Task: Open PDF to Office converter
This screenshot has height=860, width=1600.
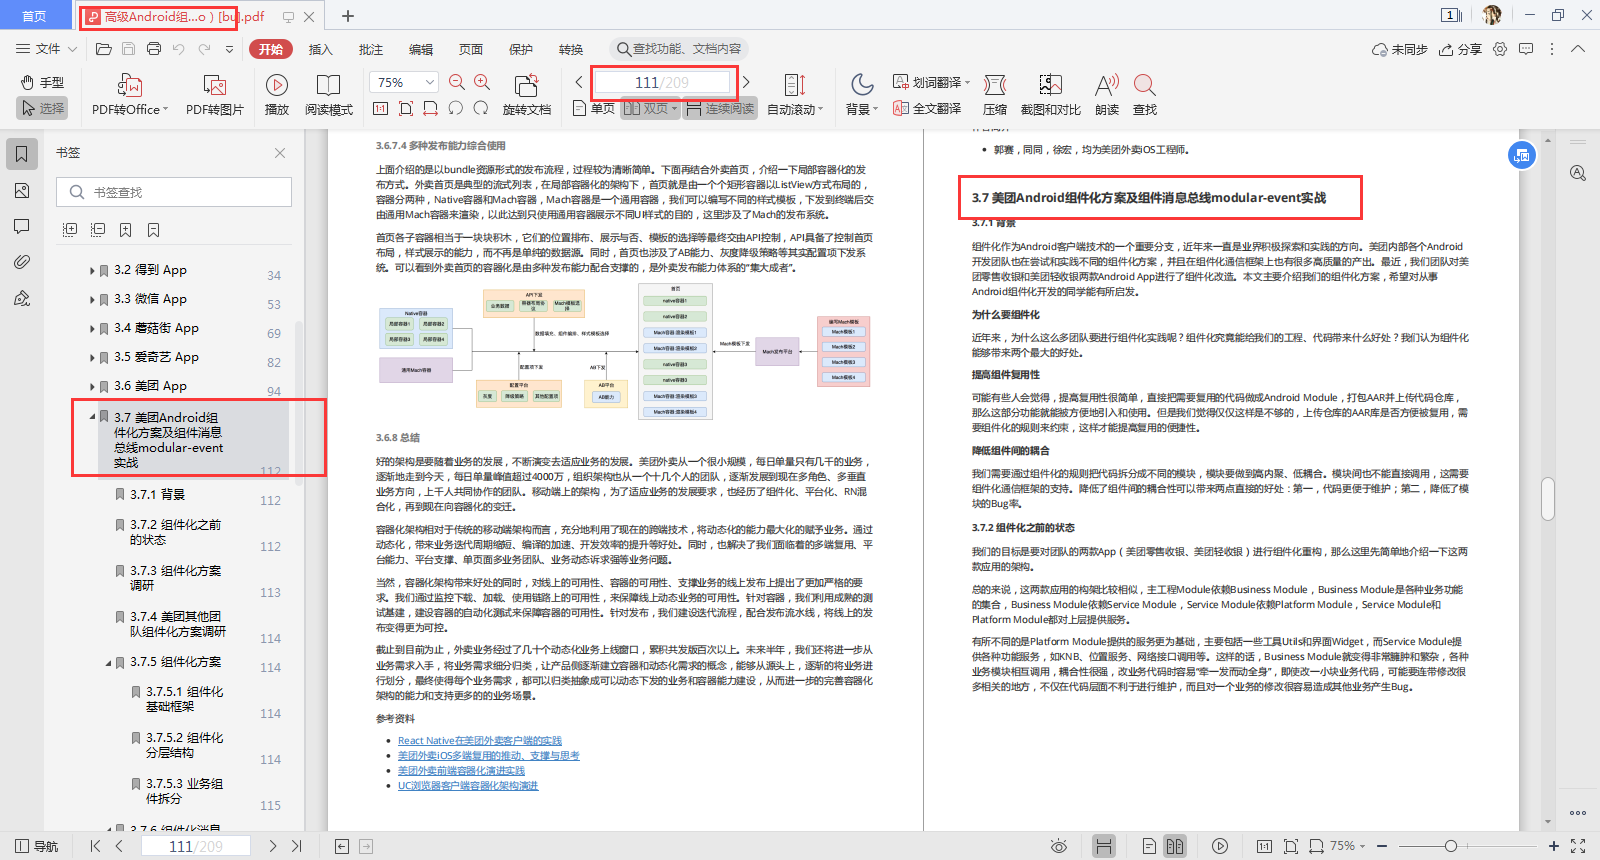Action: coord(130,95)
